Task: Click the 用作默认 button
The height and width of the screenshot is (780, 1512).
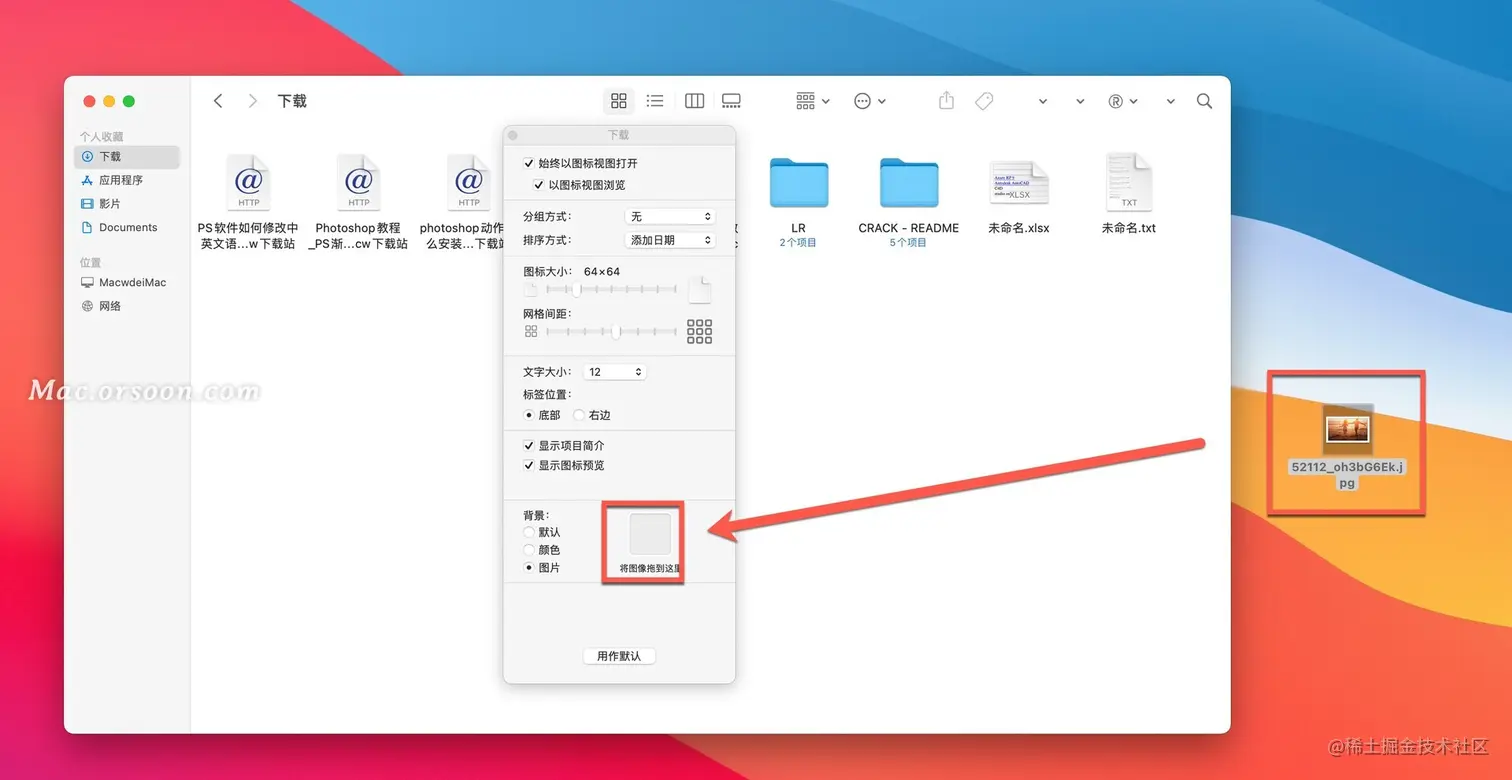Action: coord(619,656)
